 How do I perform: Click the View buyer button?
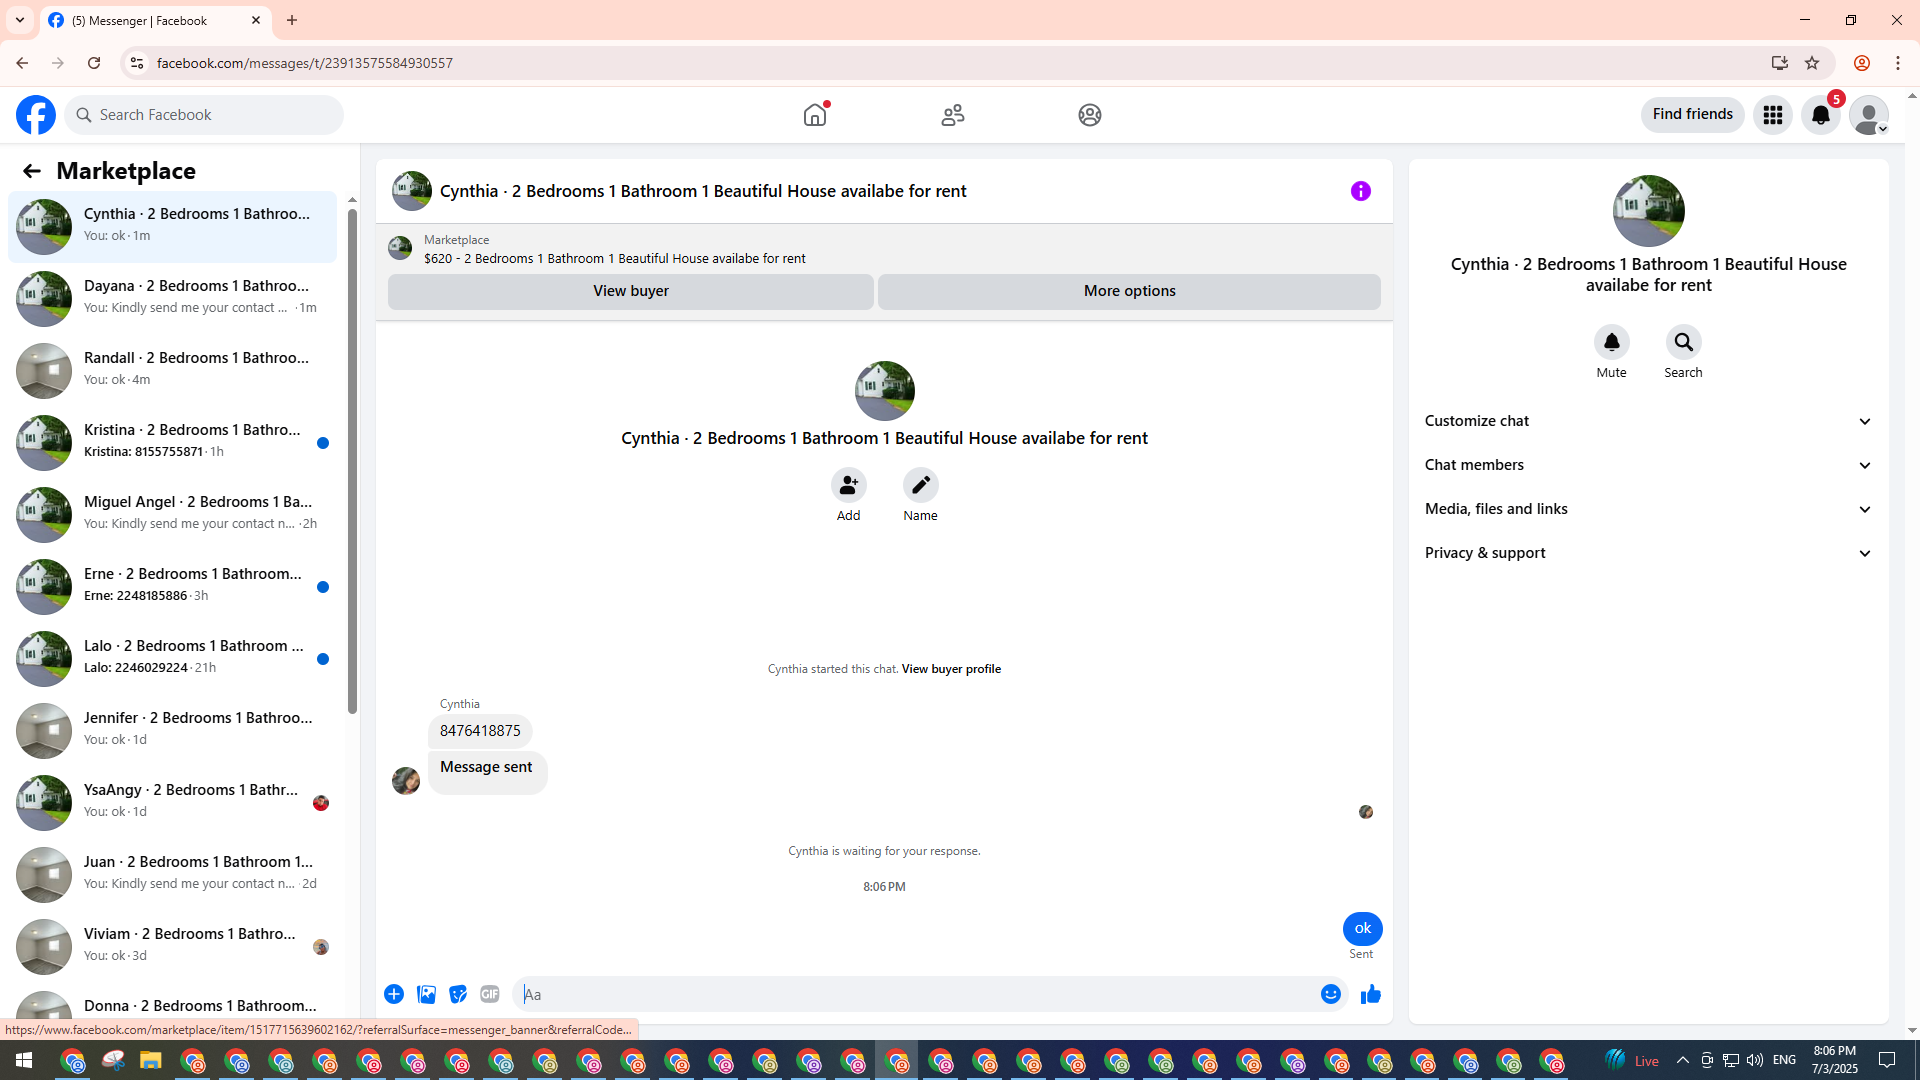tap(630, 291)
